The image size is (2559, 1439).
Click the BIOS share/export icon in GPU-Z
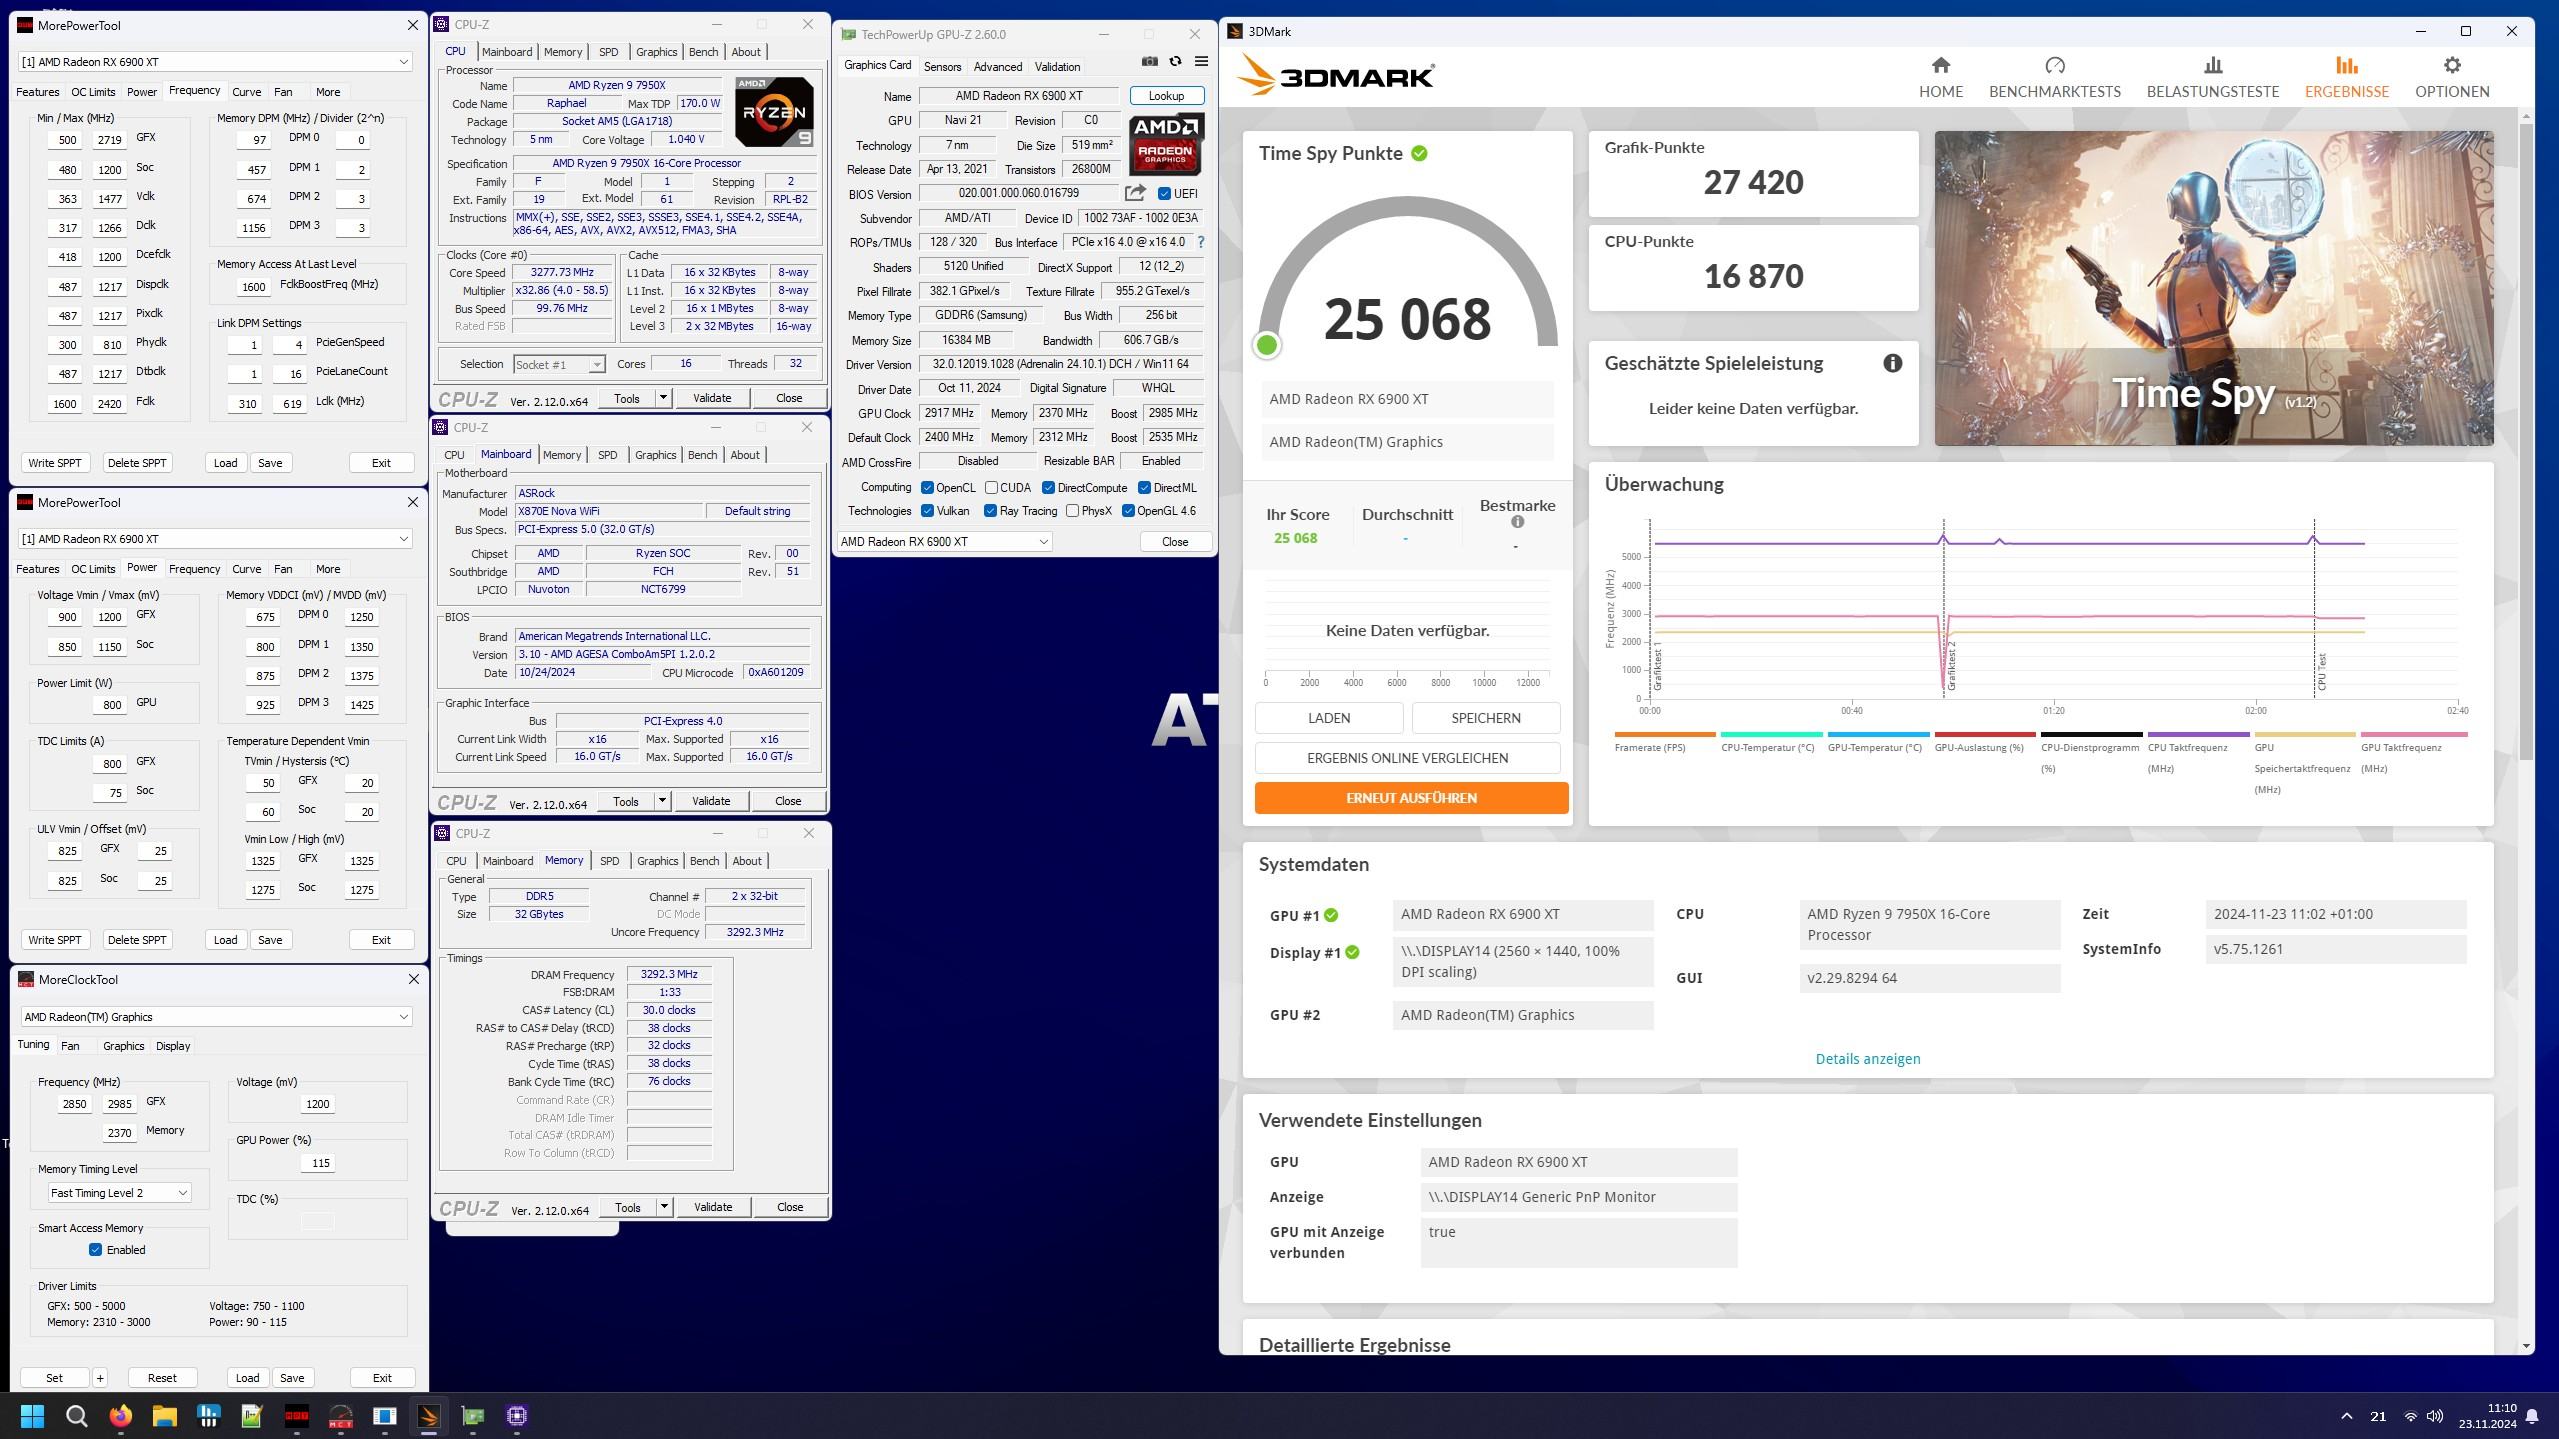[x=1135, y=193]
